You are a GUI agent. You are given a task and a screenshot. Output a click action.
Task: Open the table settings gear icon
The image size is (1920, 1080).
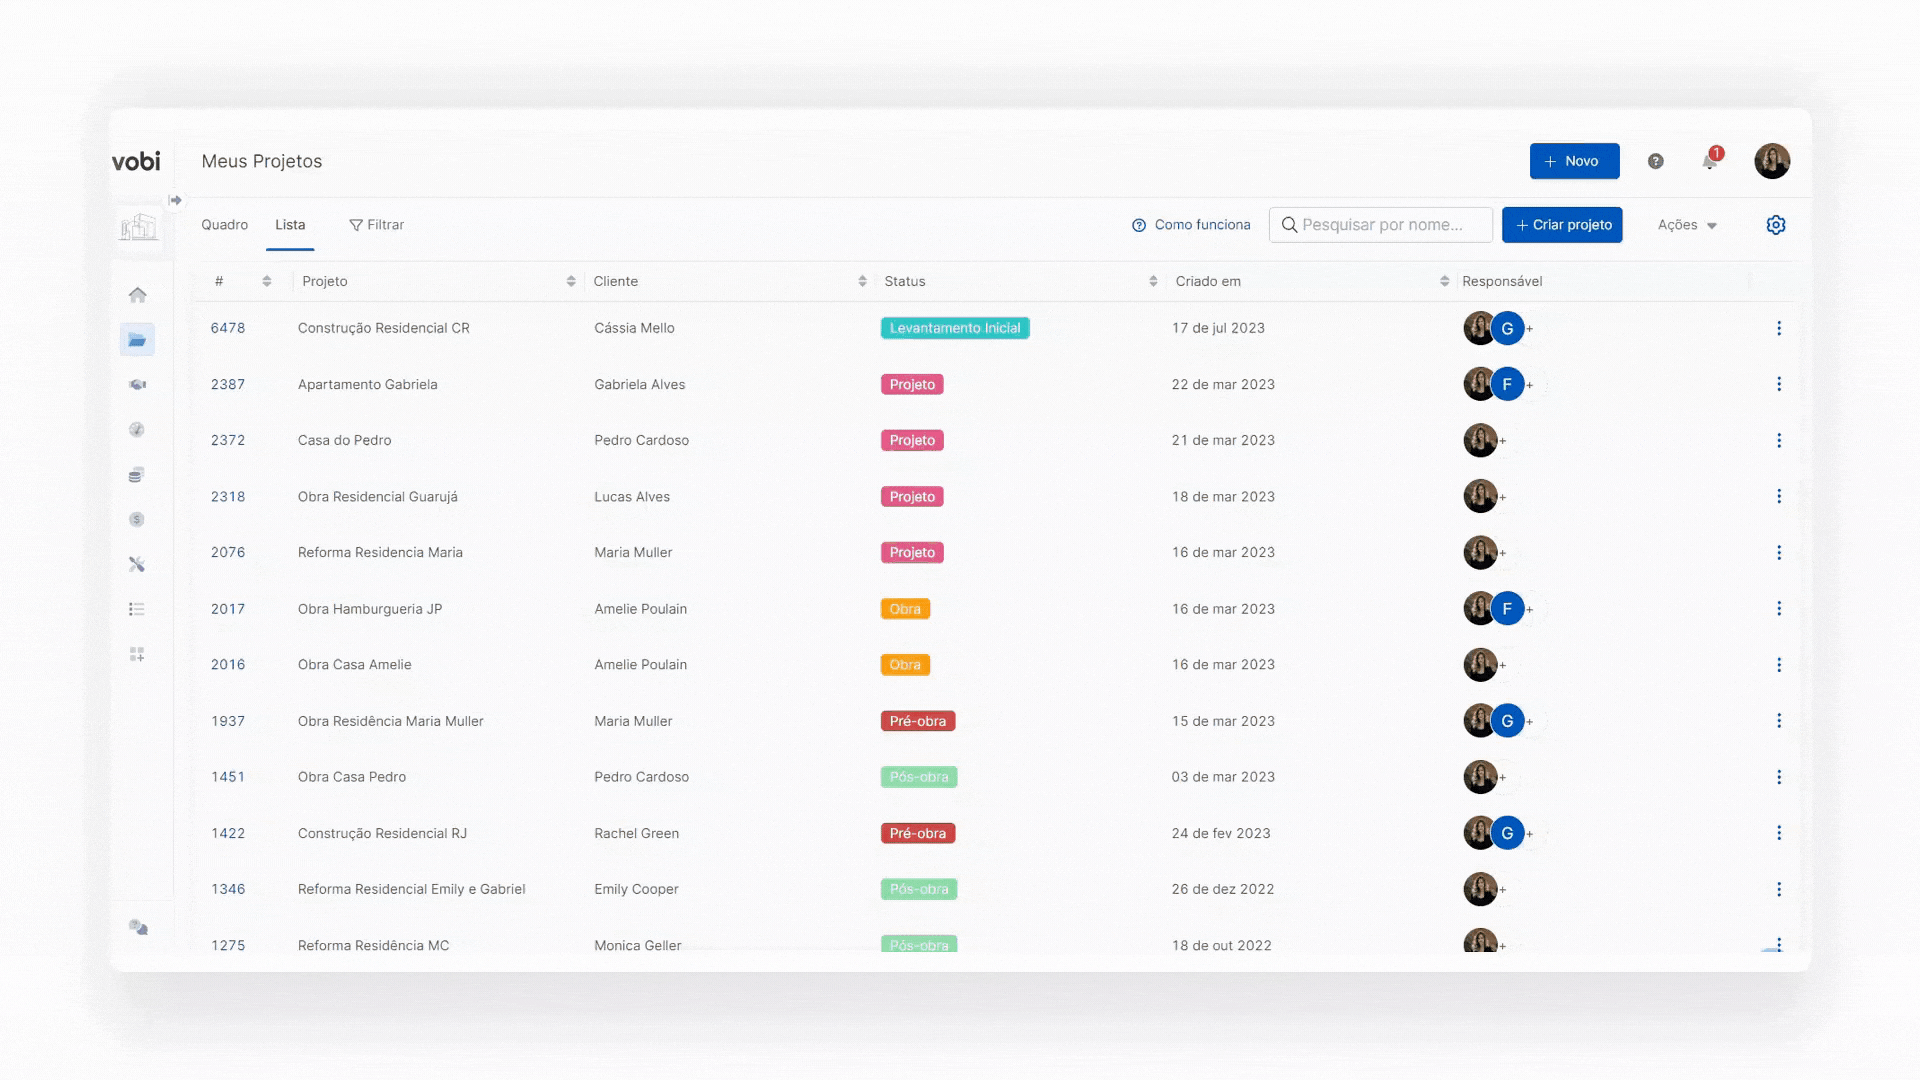(1775, 225)
